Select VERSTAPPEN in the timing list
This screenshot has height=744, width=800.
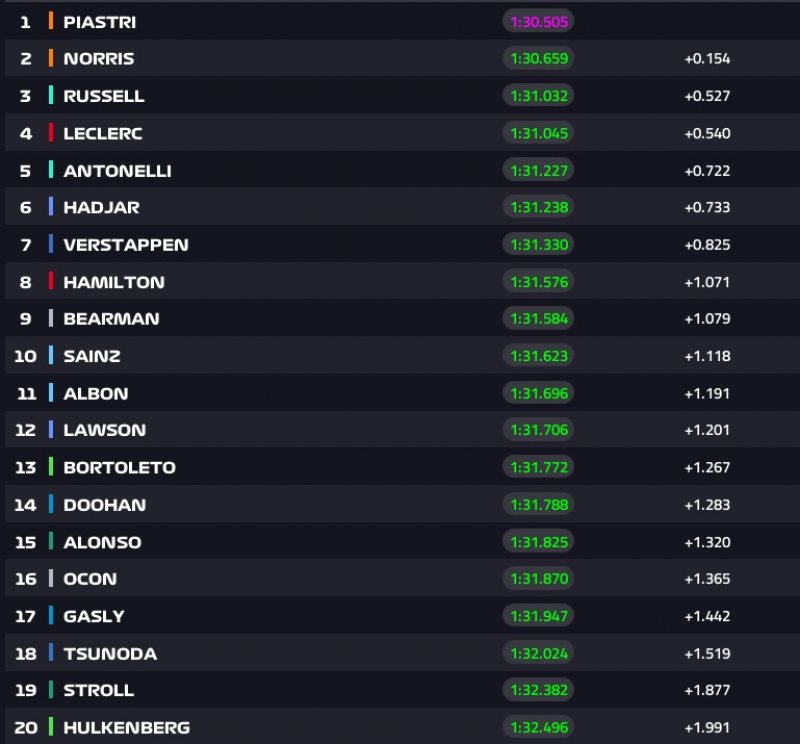pos(125,245)
